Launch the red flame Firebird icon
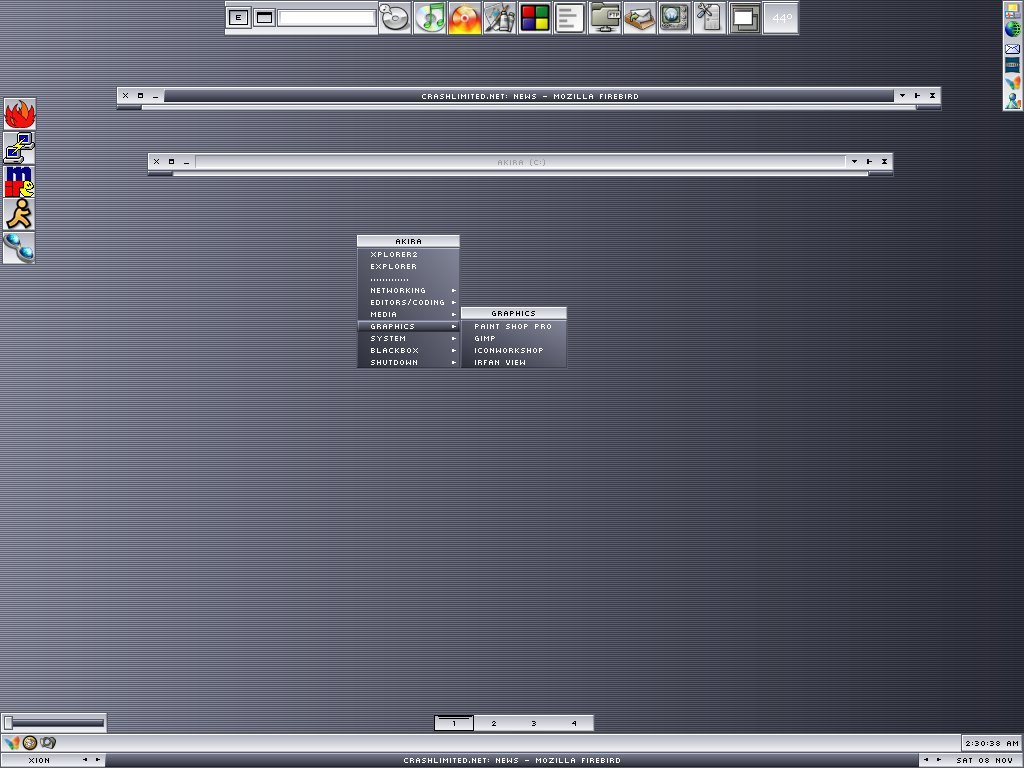Viewport: 1024px width, 768px height. click(20, 114)
